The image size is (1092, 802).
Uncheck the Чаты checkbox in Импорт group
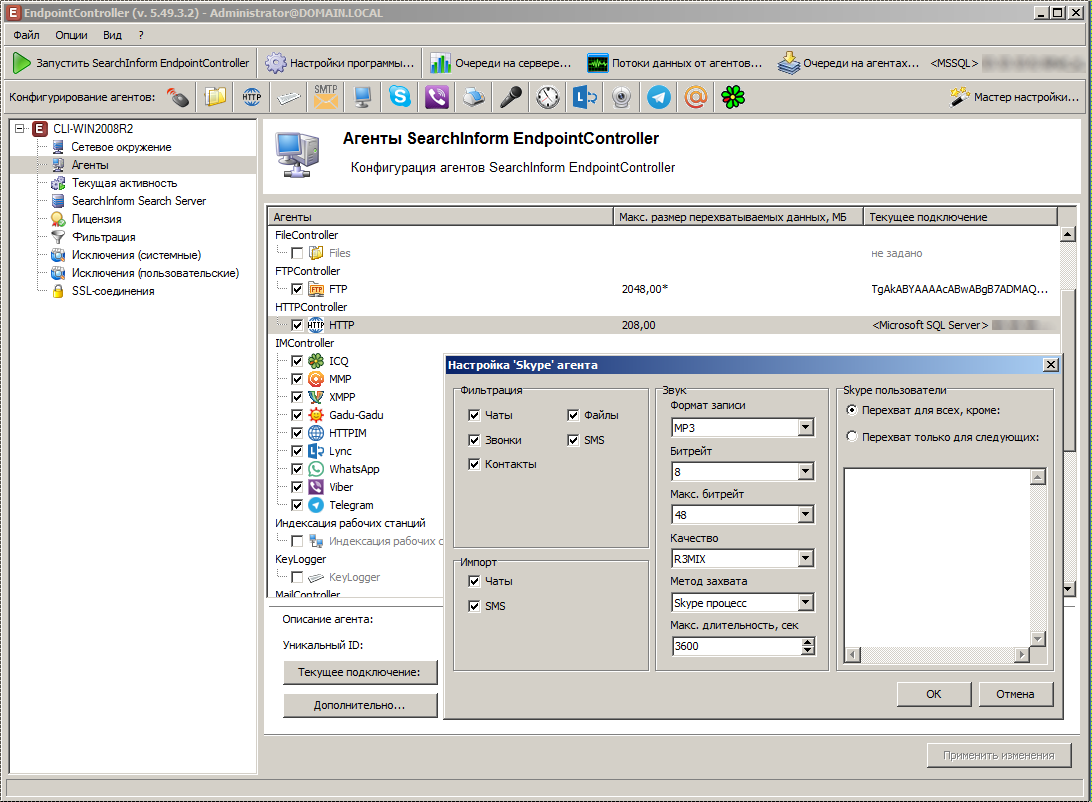[474, 581]
